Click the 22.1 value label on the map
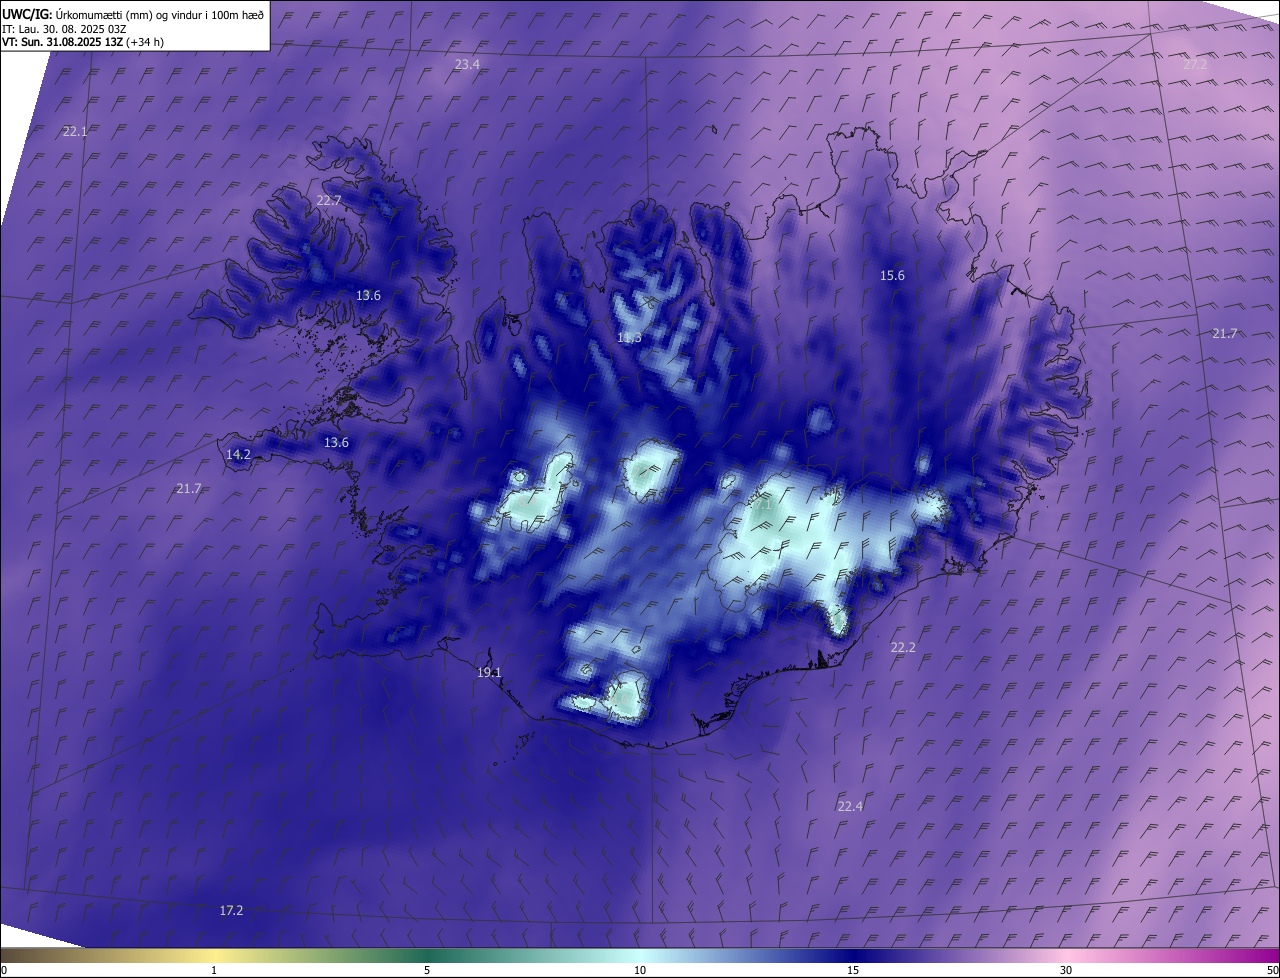 (x=75, y=131)
